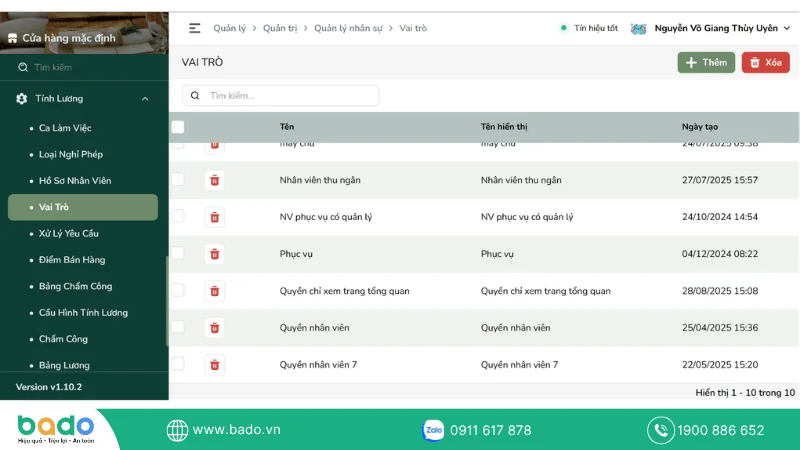The height and width of the screenshot is (450, 800).
Task: Click Quản lý breadcrumb link
Action: click(x=230, y=28)
